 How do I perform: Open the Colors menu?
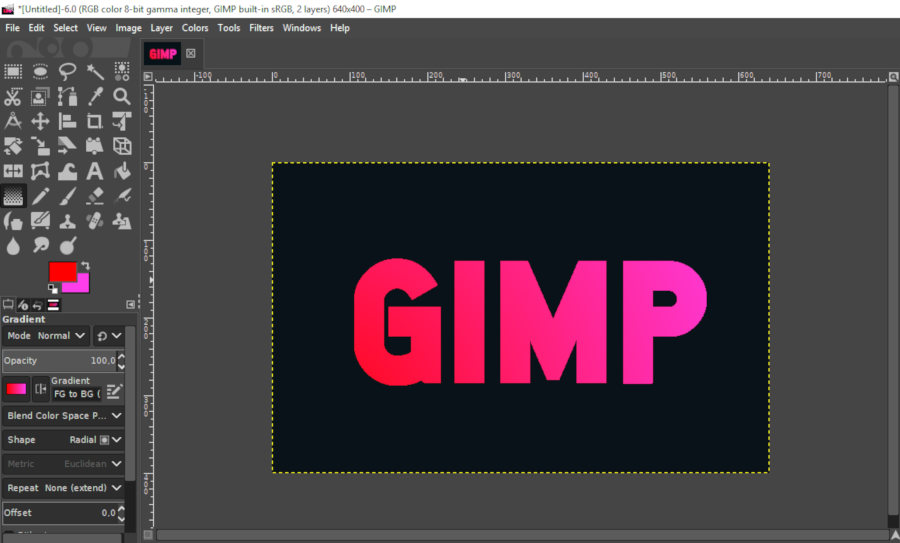click(x=195, y=28)
